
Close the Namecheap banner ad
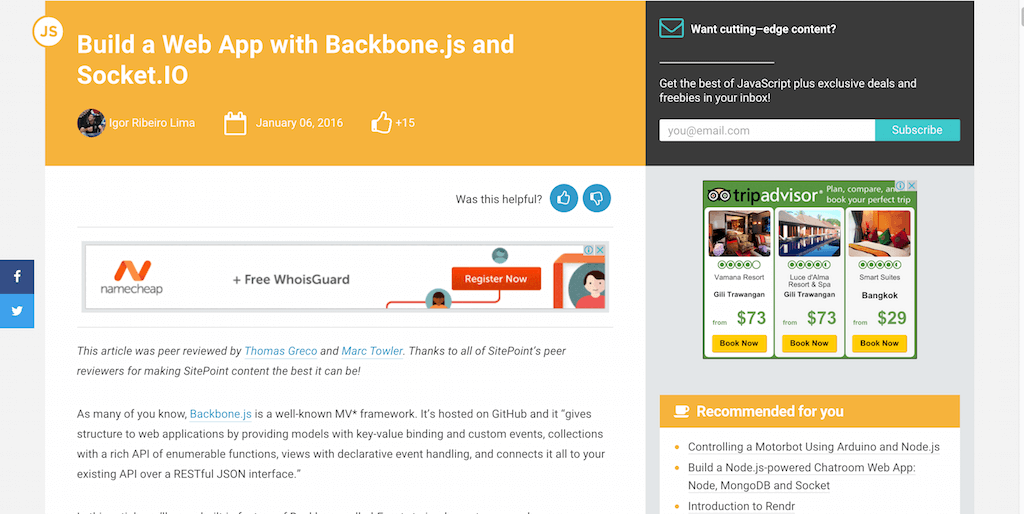coord(600,249)
